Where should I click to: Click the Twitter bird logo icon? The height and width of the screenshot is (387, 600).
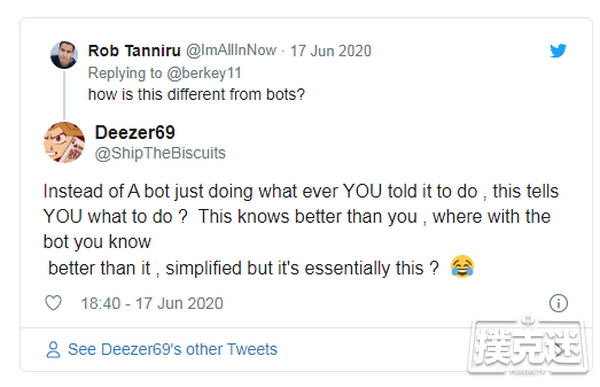point(558,51)
